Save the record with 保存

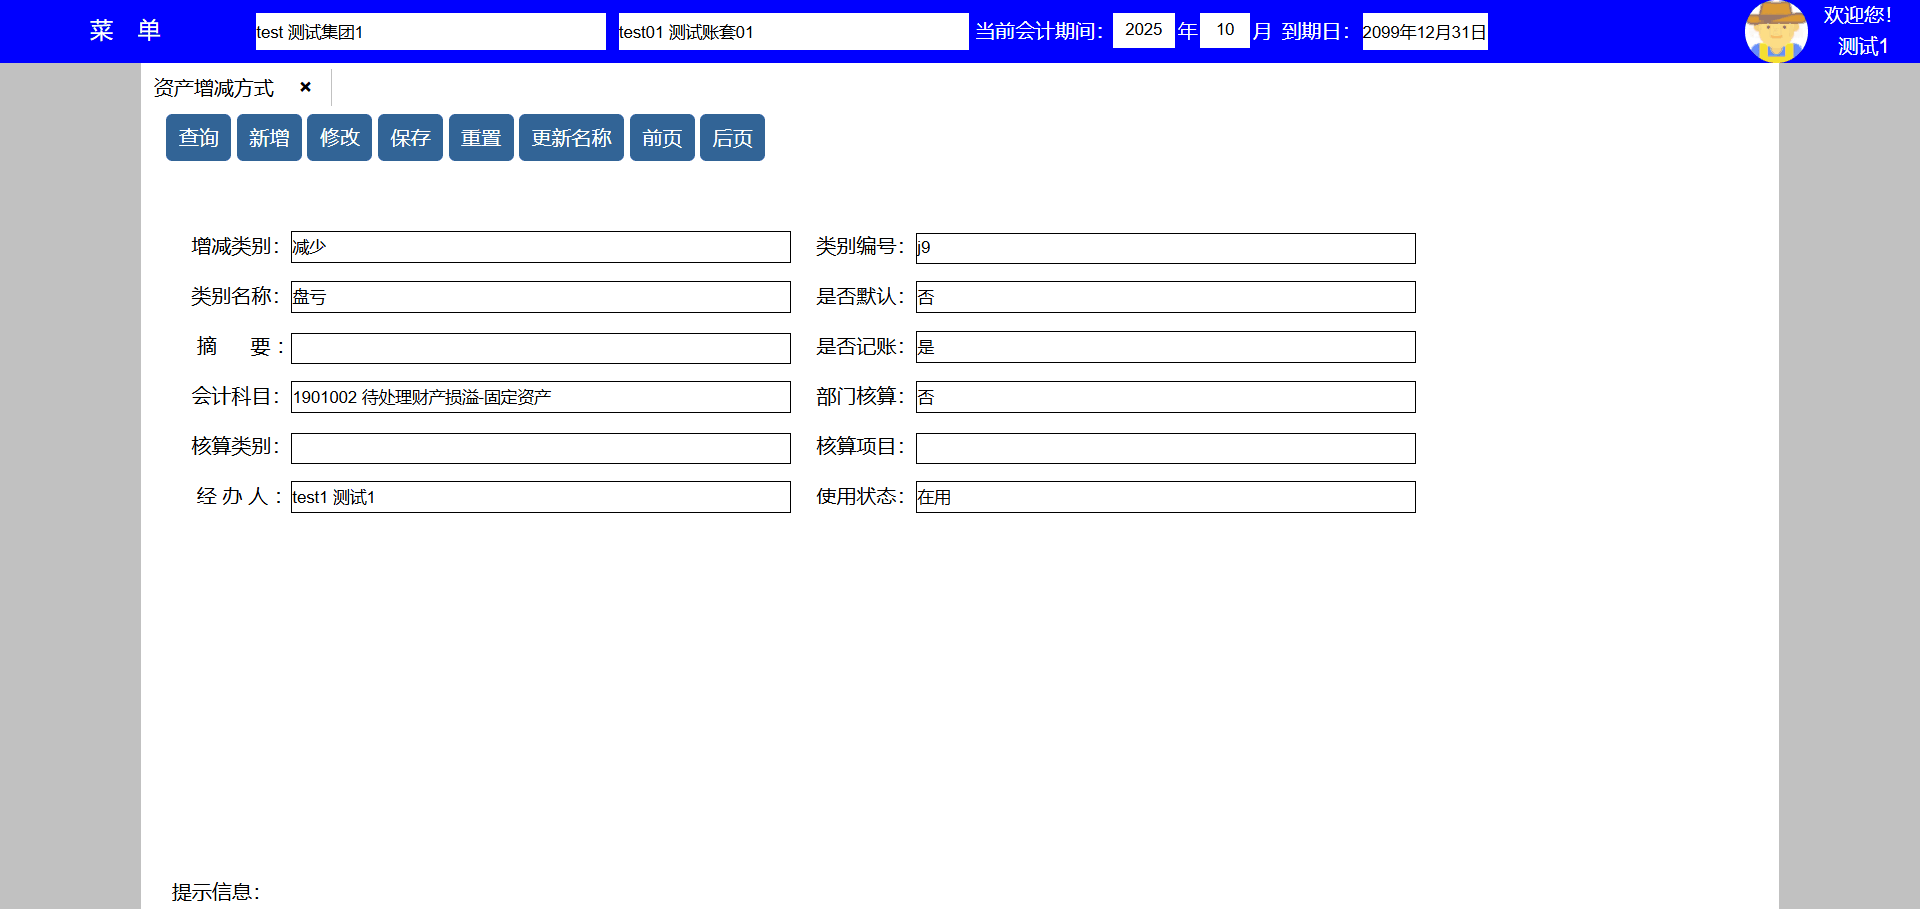pyautogui.click(x=410, y=137)
